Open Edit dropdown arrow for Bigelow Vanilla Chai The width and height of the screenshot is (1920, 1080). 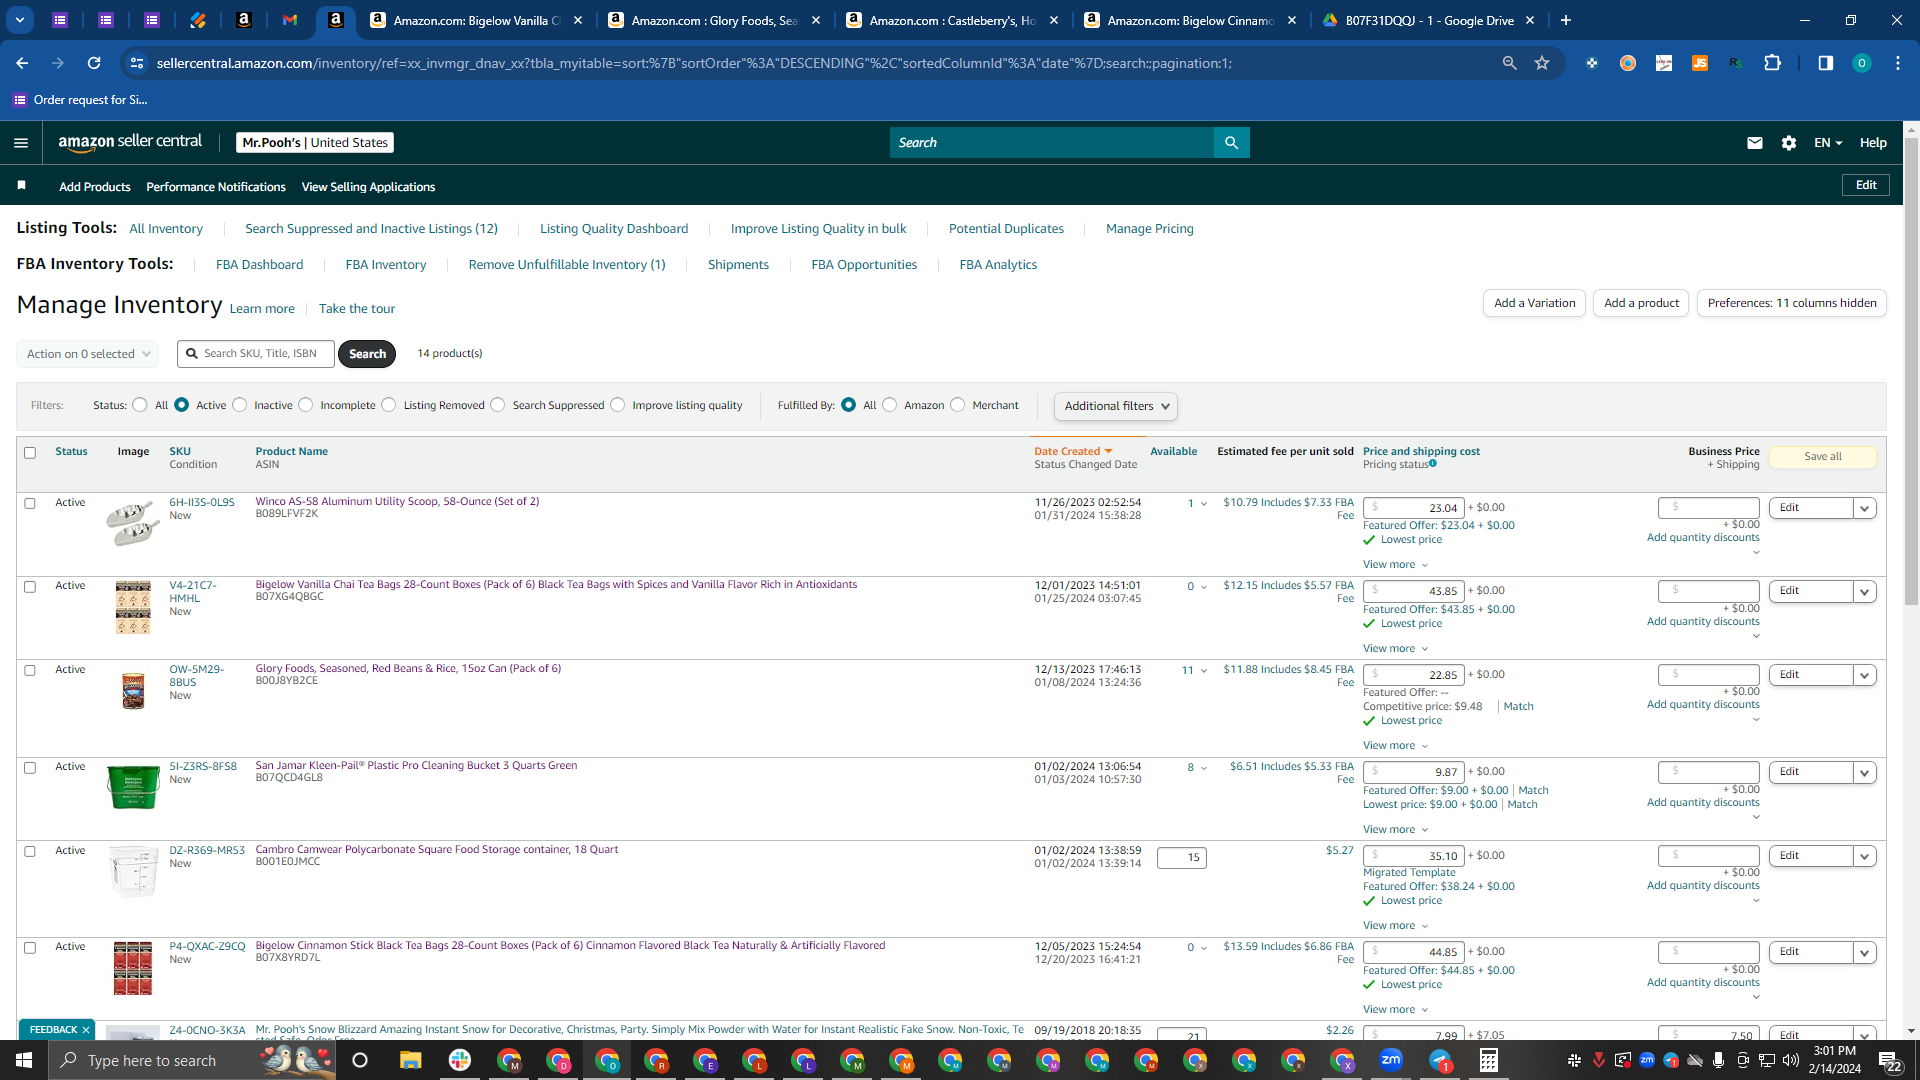click(x=1864, y=591)
